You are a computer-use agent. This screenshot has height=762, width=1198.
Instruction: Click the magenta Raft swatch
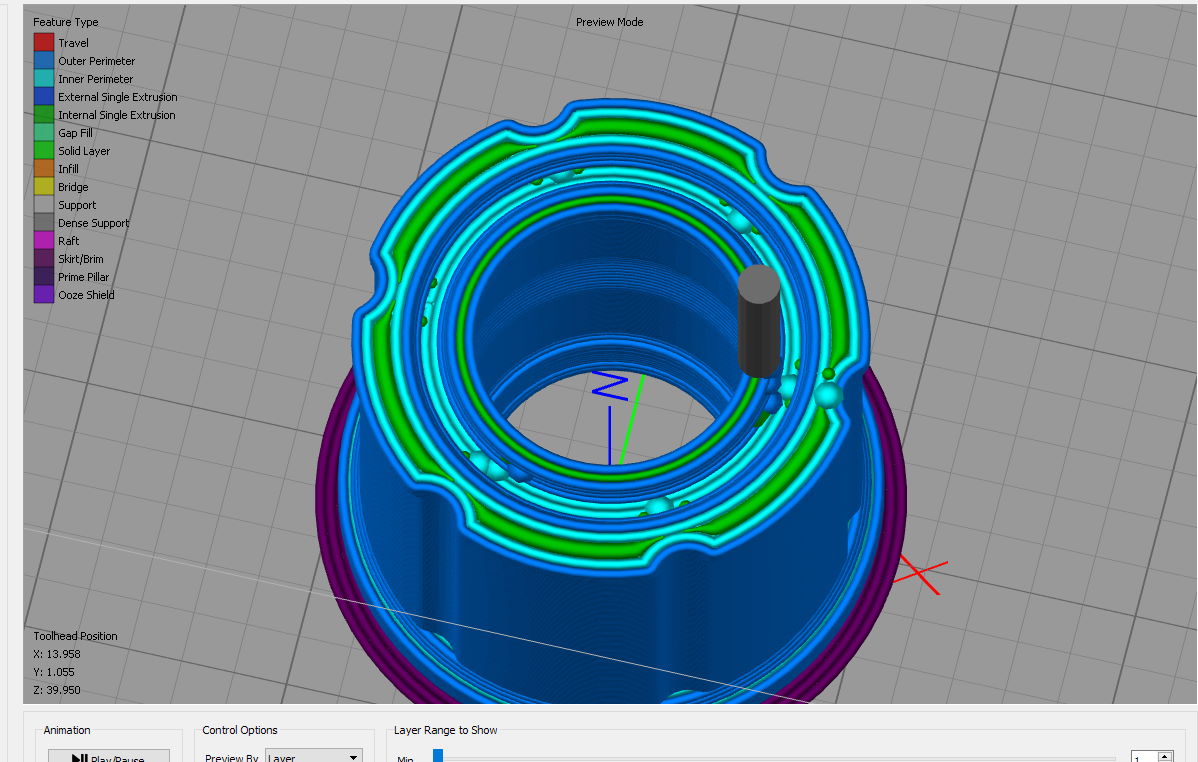click(44, 241)
